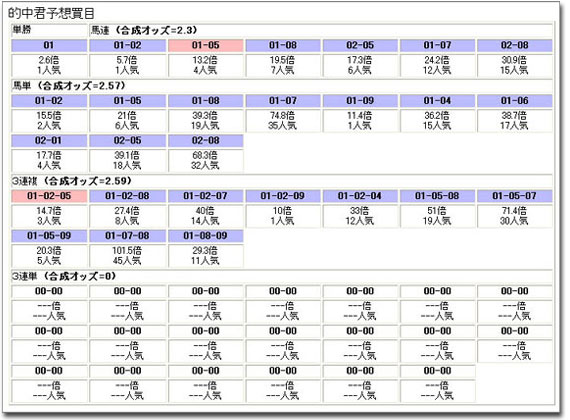Click the 10倍 1人気 odds cell
570x420 pixels.
pyautogui.click(x=282, y=216)
